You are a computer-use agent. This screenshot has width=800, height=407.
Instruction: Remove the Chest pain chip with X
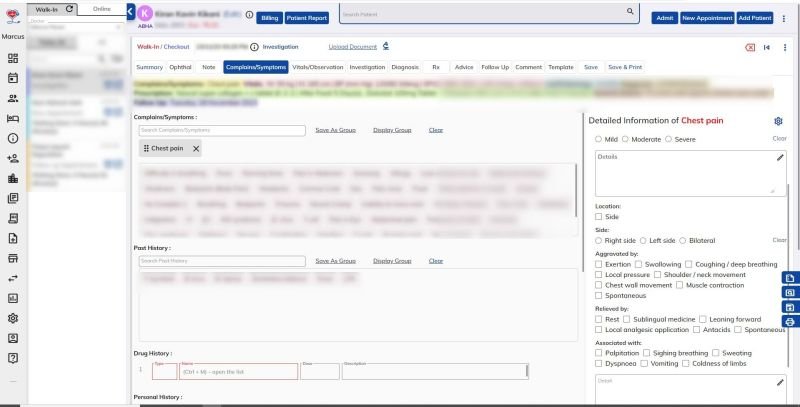pos(196,148)
